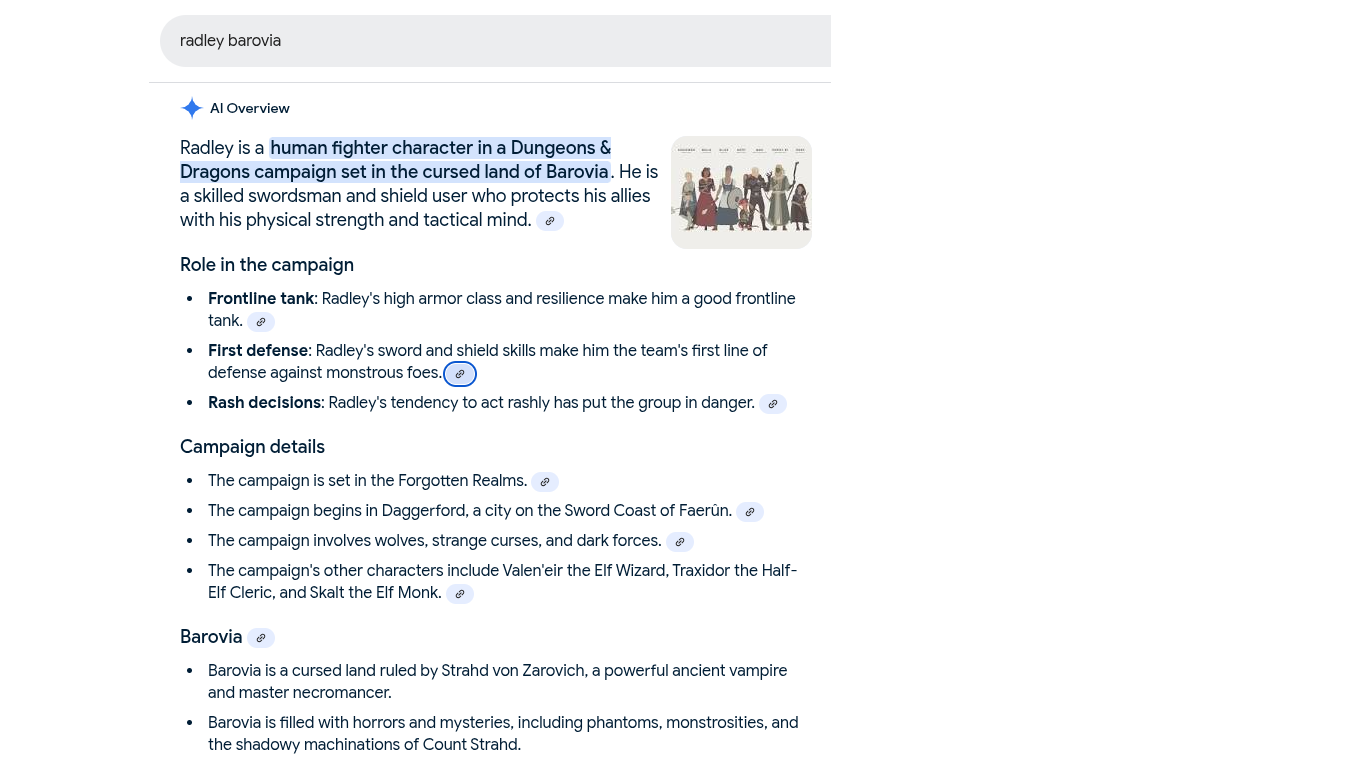The height and width of the screenshot is (768, 1366).
Task: Select the 'Role in the campaign' heading
Action: pos(267,265)
